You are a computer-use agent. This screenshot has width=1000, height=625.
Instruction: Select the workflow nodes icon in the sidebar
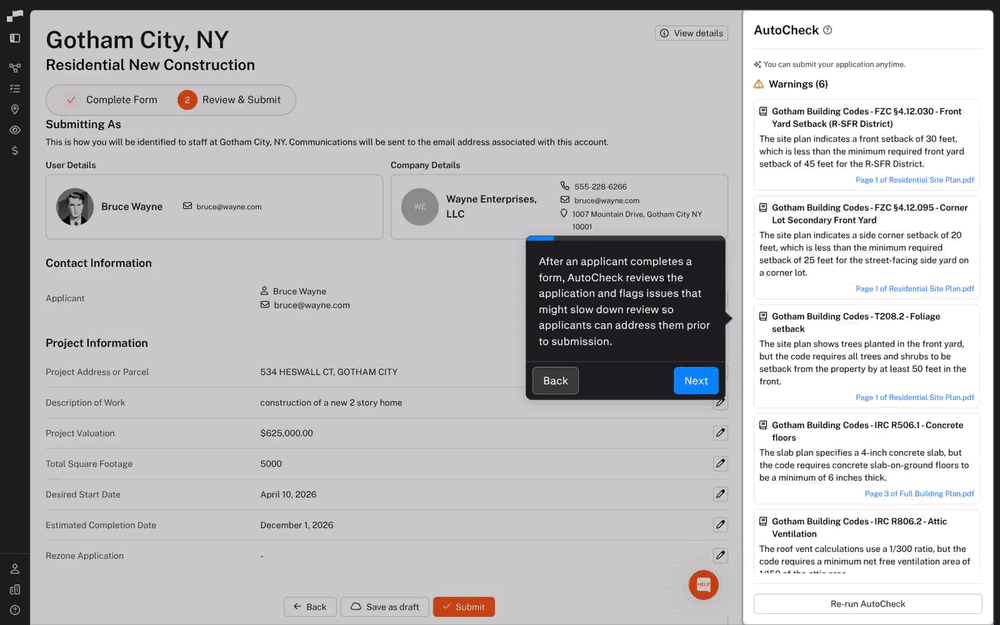15,67
